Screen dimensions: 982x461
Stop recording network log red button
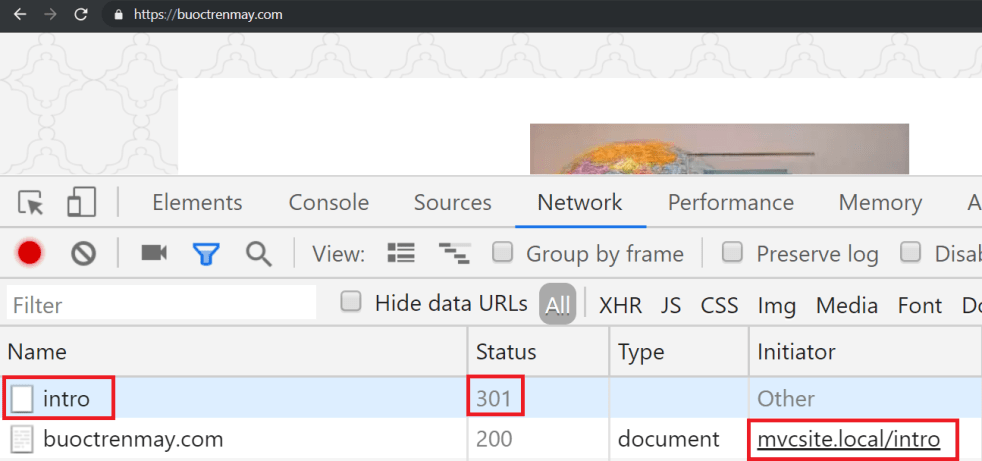pyautogui.click(x=30, y=253)
